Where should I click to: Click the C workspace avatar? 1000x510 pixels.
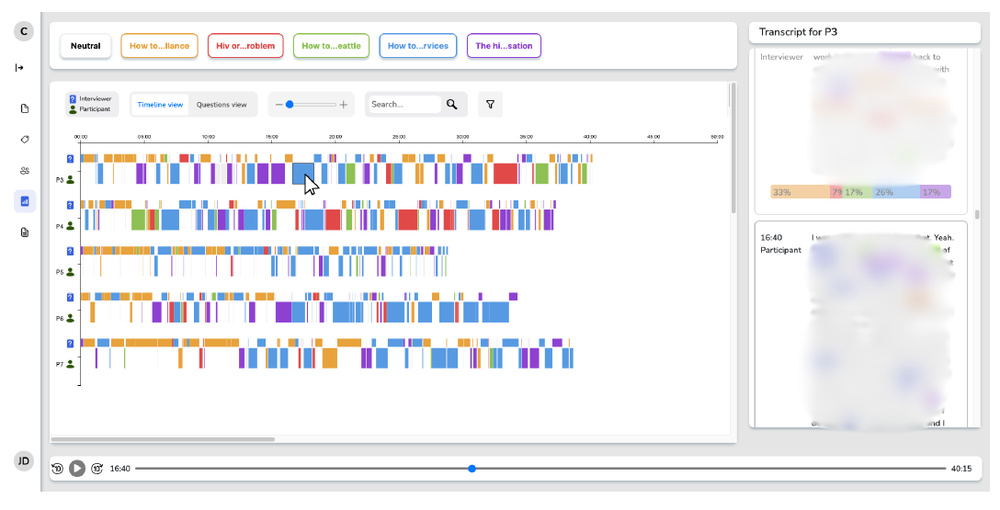tap(24, 31)
